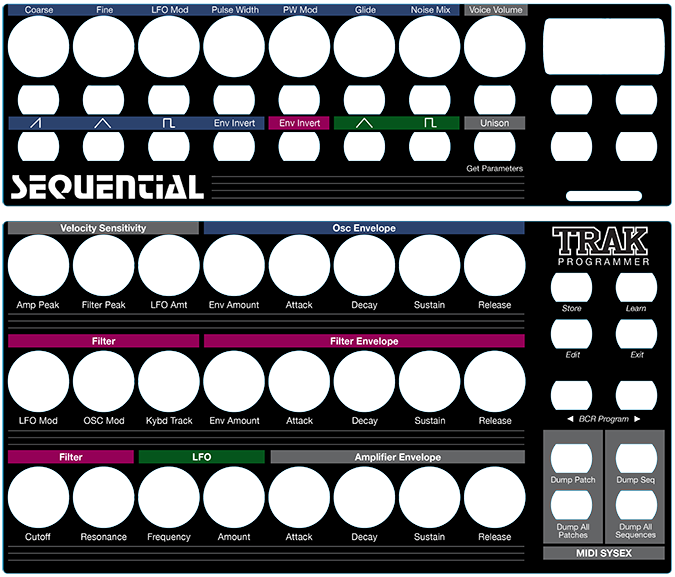Screen dimensions: 675x577
Task: Click the MIDI SYSEX label
Action: 604,553
